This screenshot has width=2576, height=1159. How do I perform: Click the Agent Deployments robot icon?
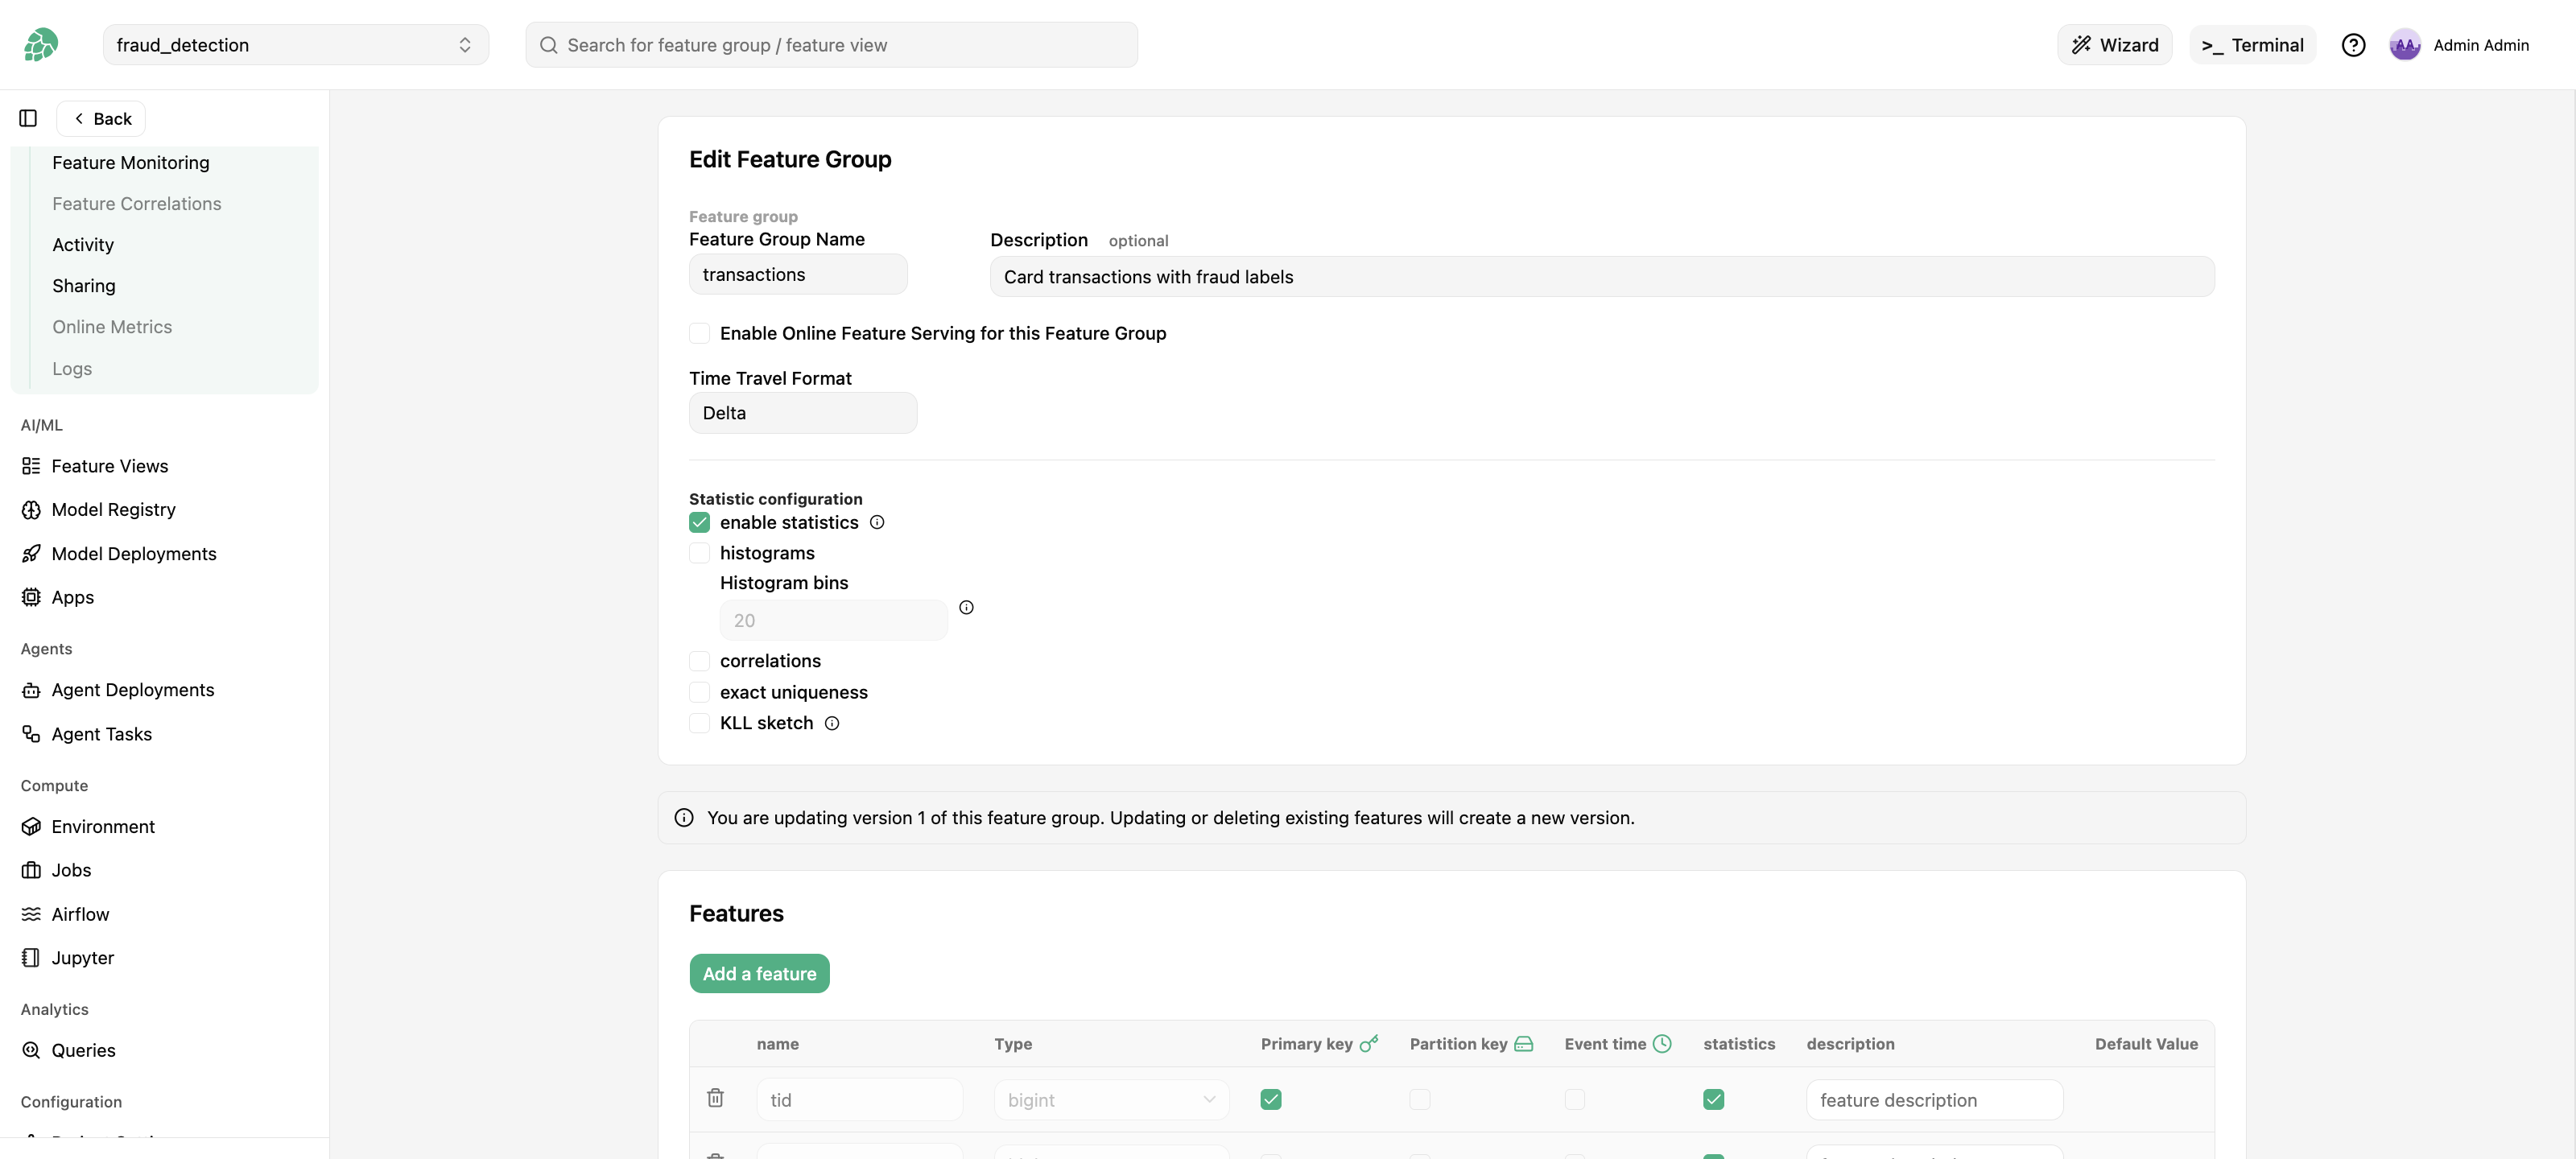31,690
